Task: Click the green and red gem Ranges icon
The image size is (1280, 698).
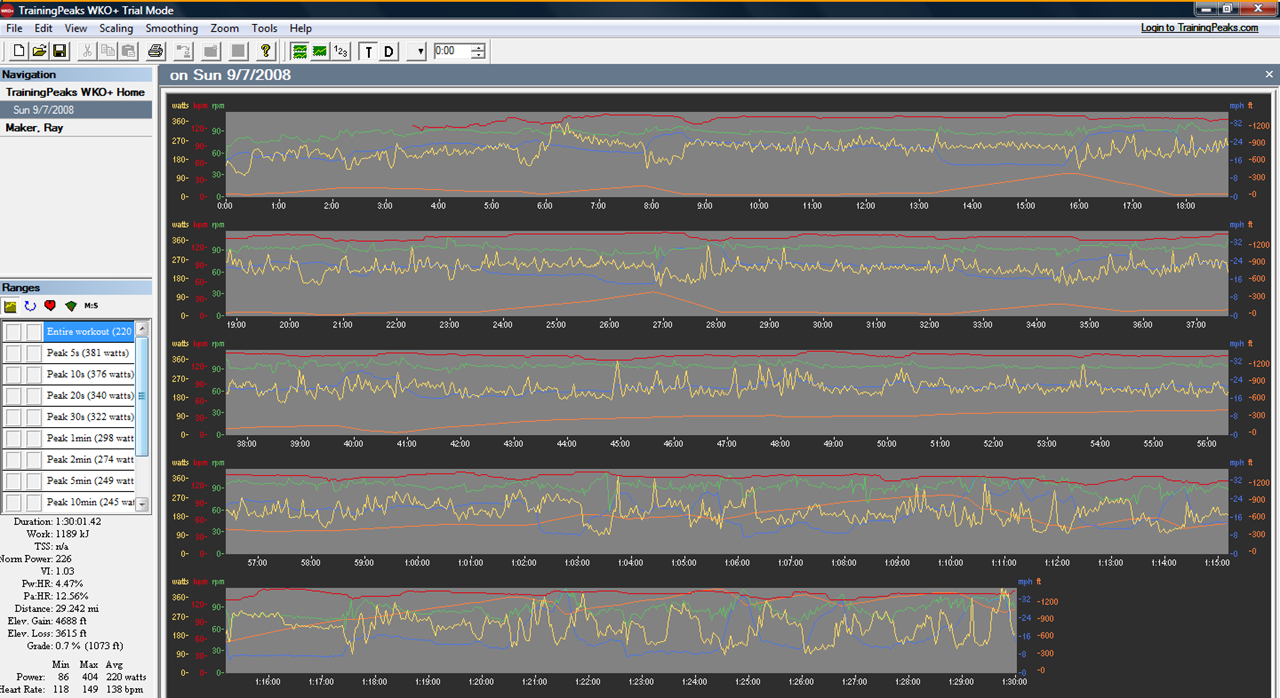Action: pos(70,306)
